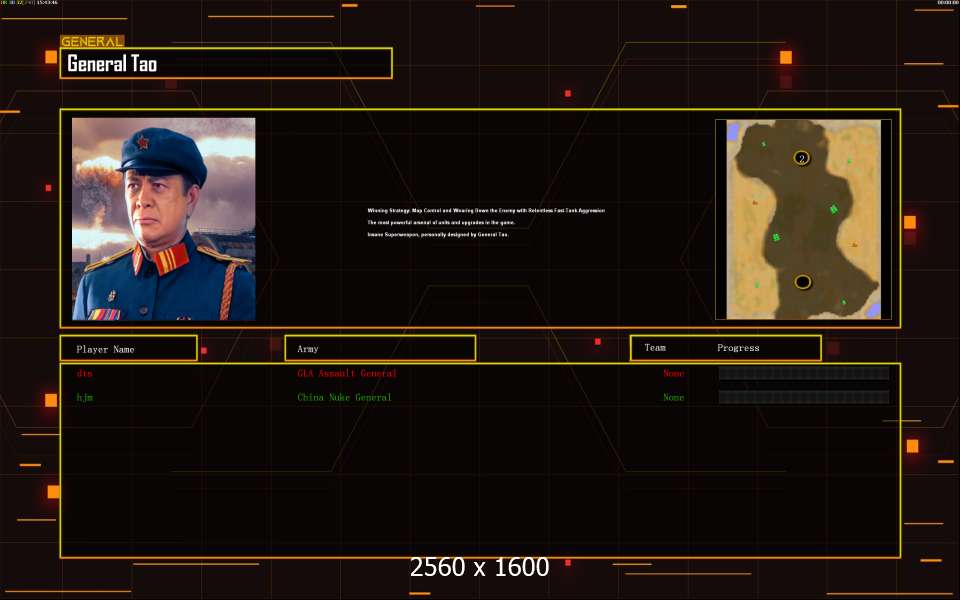Click the Team column label
The image size is (960, 600).
[x=654, y=348]
